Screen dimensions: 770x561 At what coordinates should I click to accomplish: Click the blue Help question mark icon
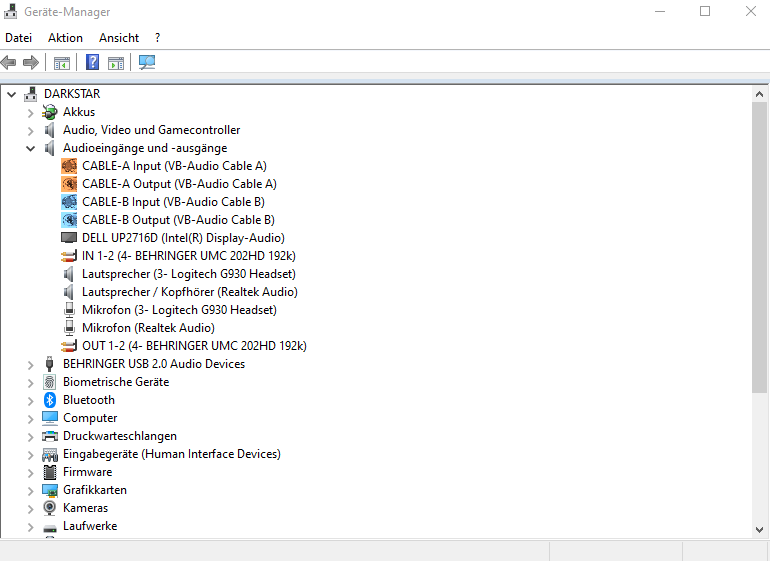[92, 62]
